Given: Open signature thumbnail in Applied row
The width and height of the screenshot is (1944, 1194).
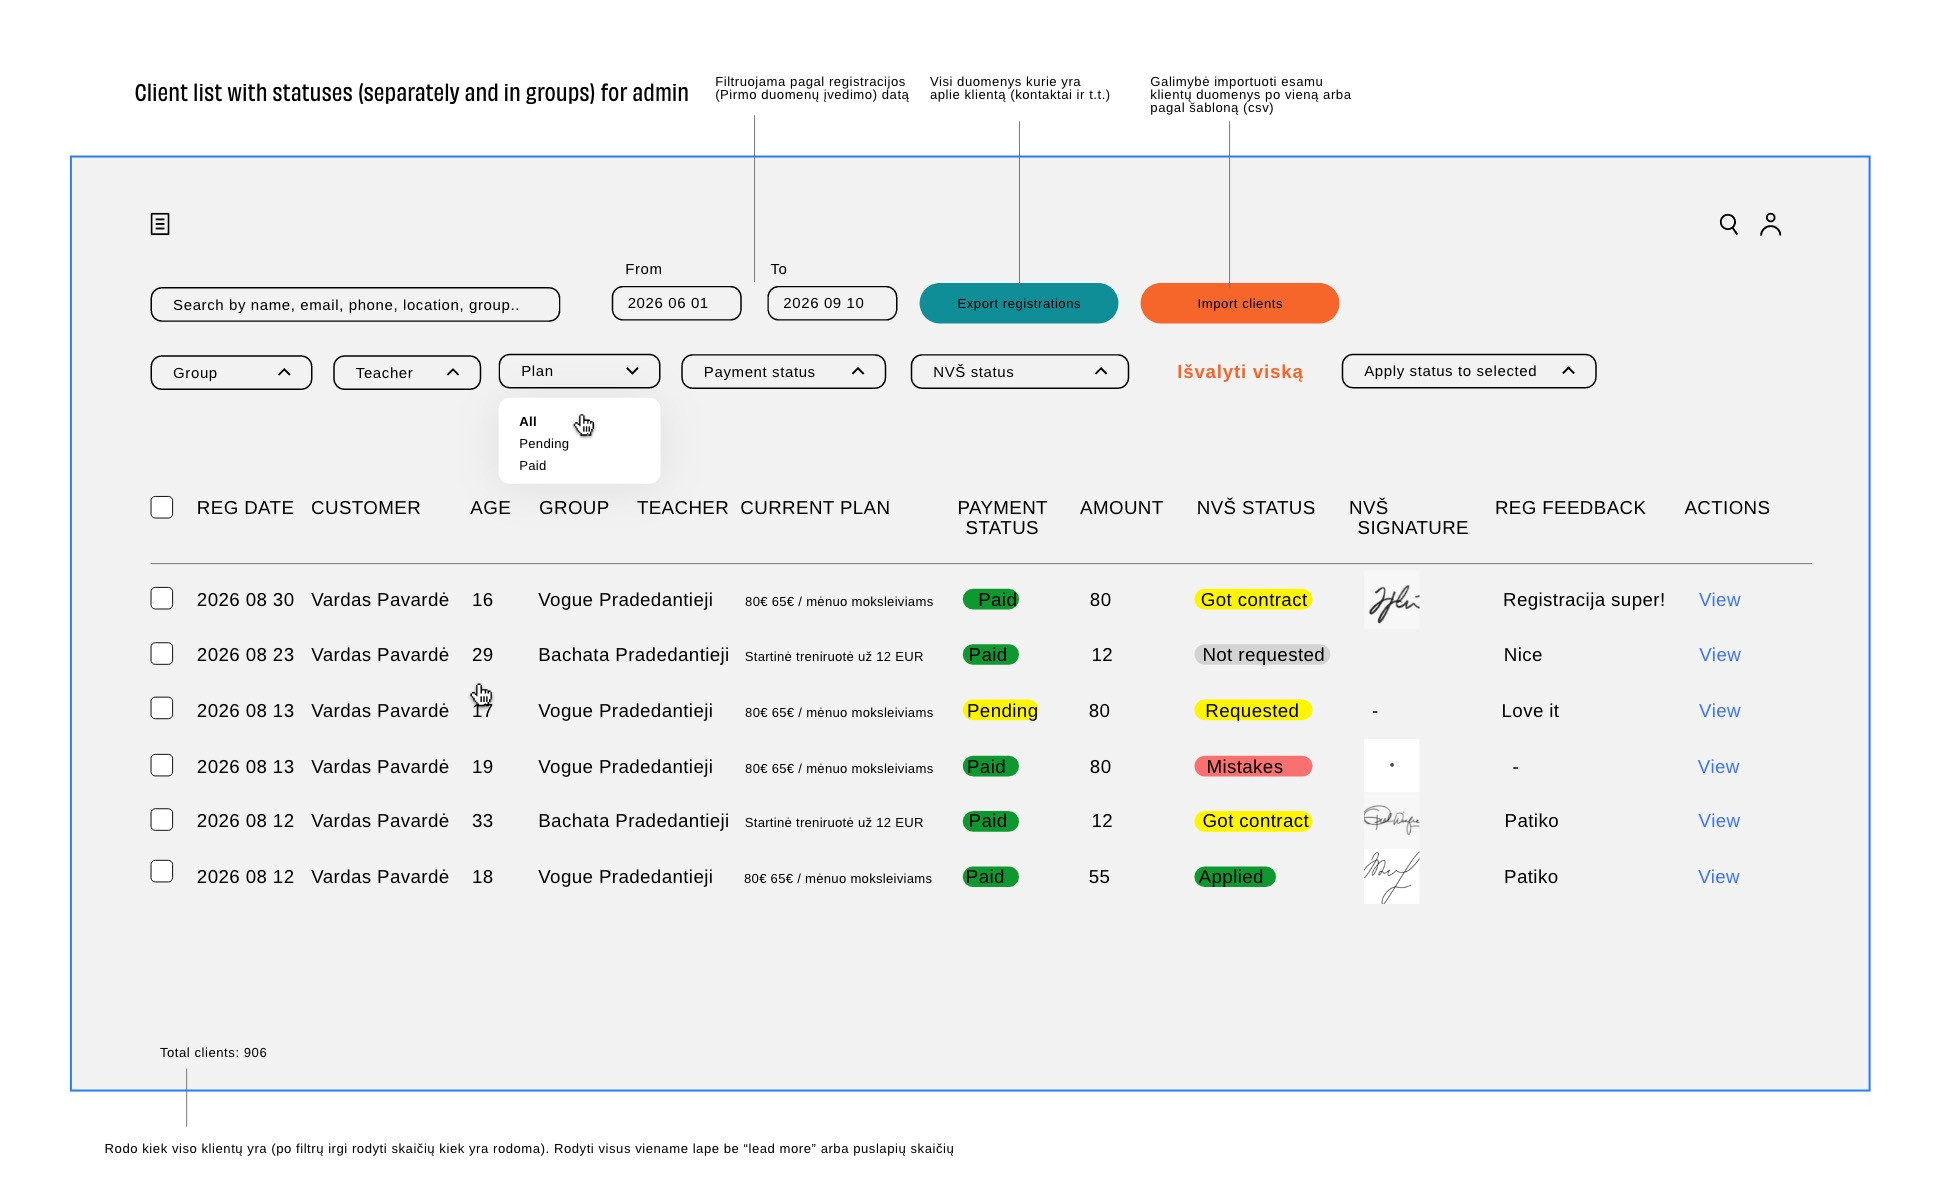Looking at the screenshot, I should (1392, 876).
